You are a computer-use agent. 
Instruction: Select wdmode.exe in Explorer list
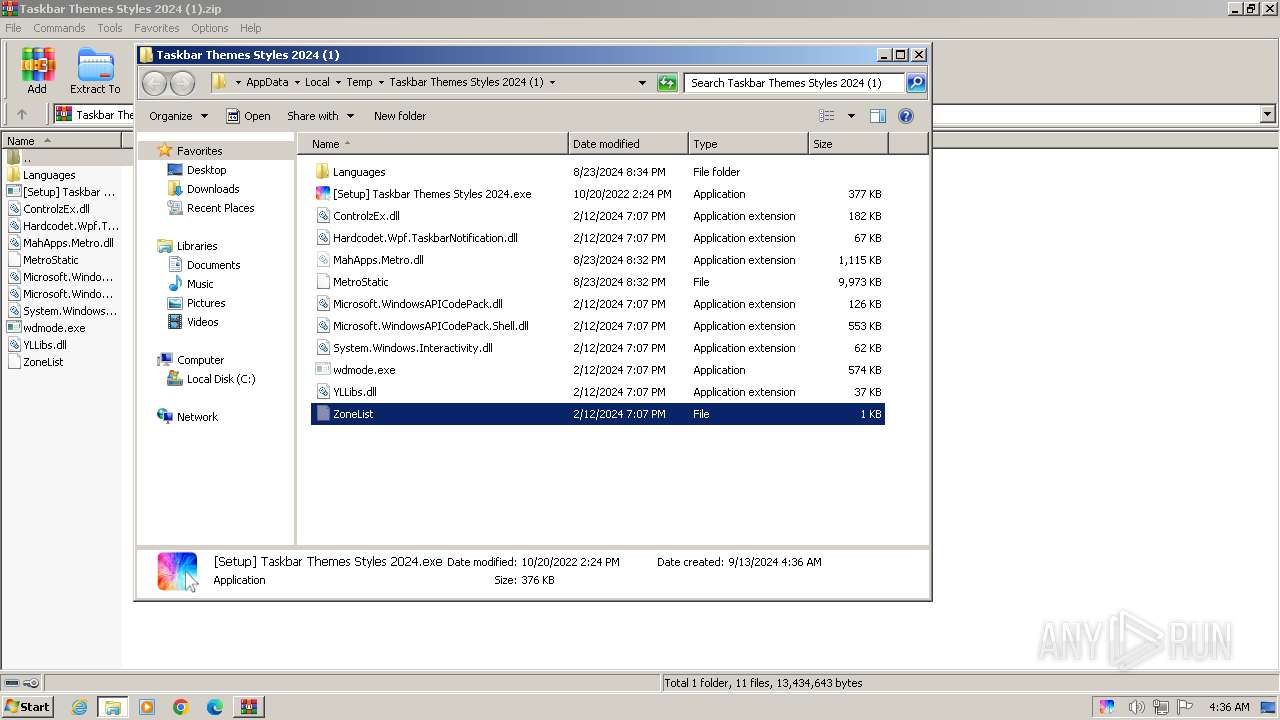point(598,370)
